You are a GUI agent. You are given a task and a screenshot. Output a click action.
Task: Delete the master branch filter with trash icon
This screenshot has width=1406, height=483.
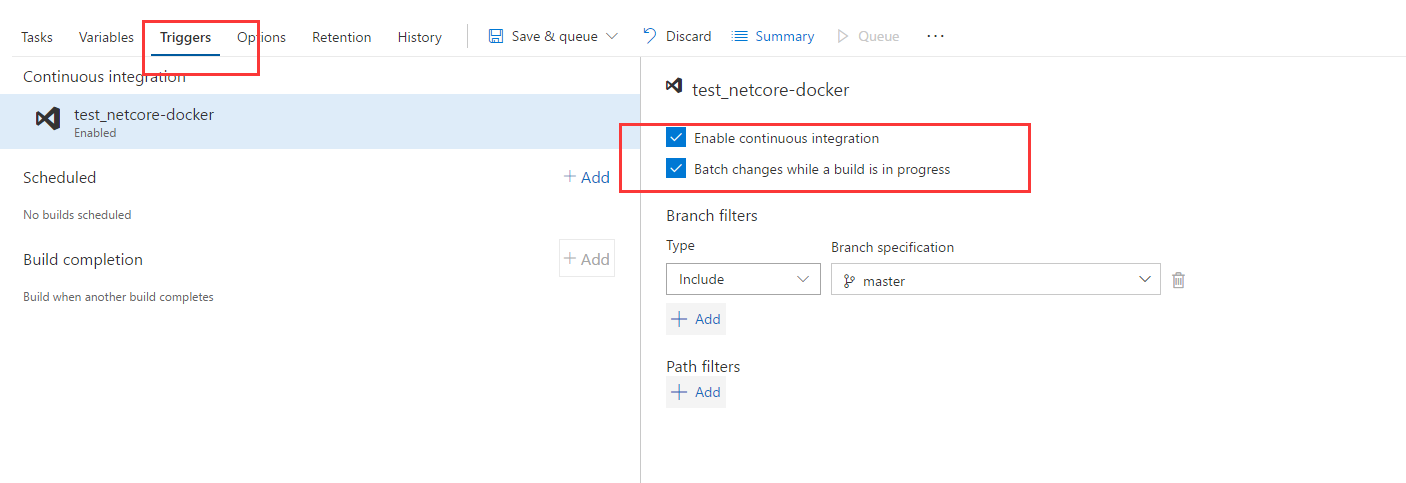(1178, 280)
